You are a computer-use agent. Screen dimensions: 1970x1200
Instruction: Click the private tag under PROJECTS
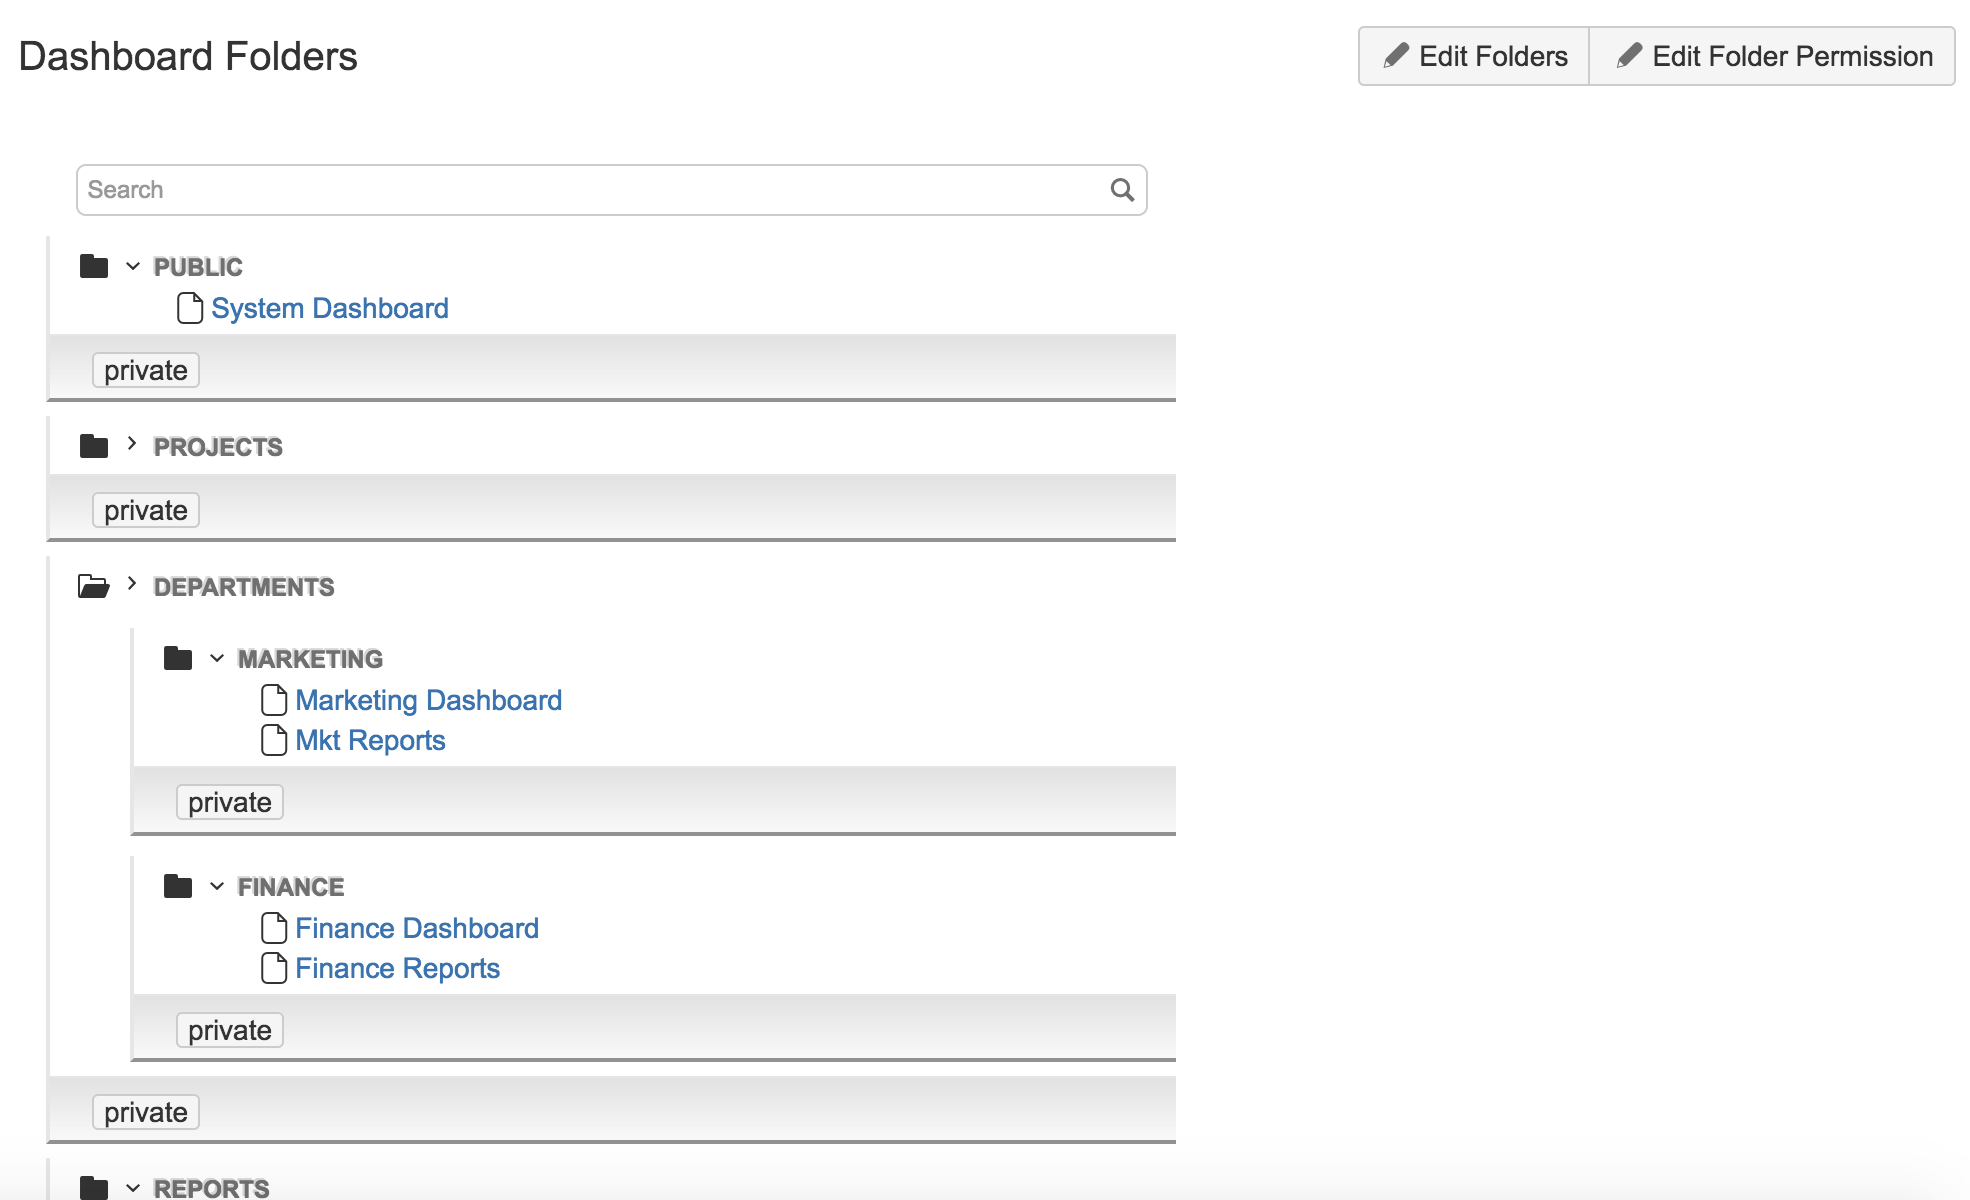click(x=146, y=510)
